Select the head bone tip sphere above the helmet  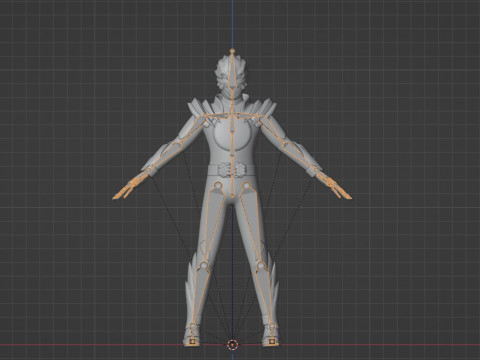(x=232, y=51)
